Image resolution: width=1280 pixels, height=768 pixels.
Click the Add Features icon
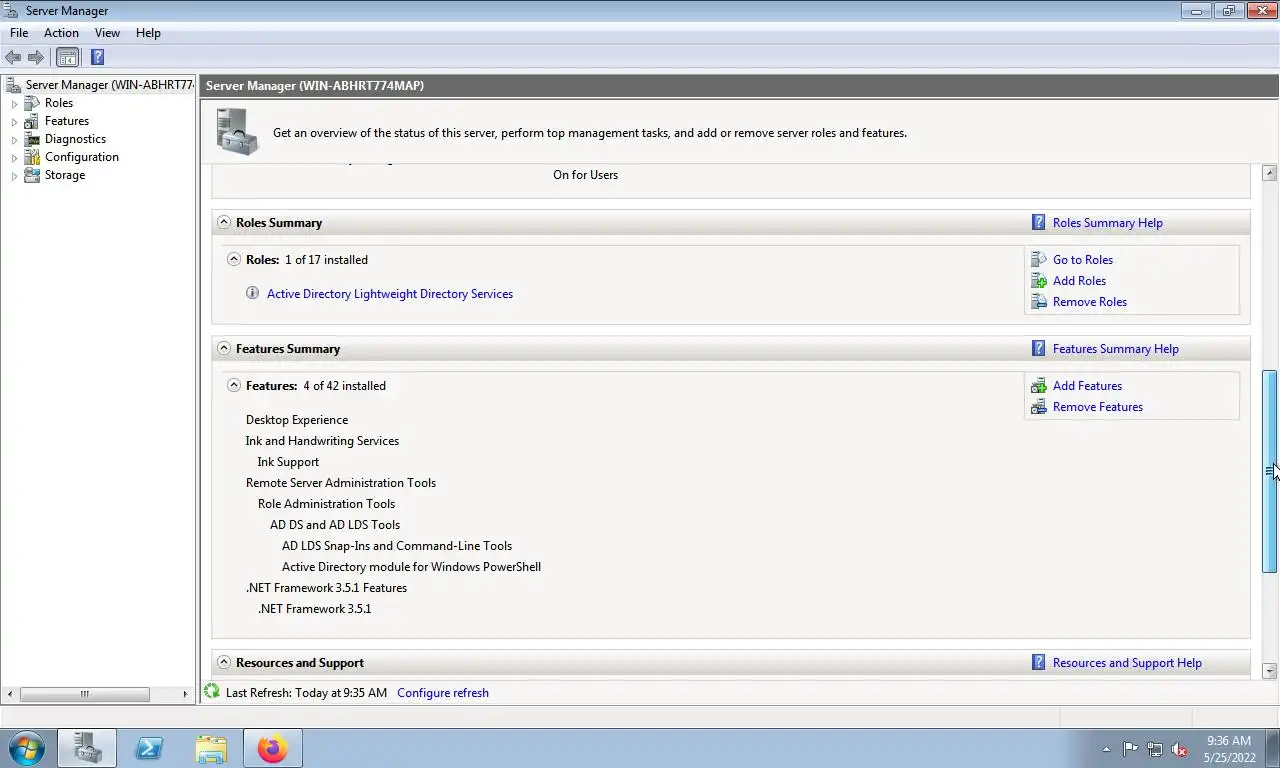1038,386
